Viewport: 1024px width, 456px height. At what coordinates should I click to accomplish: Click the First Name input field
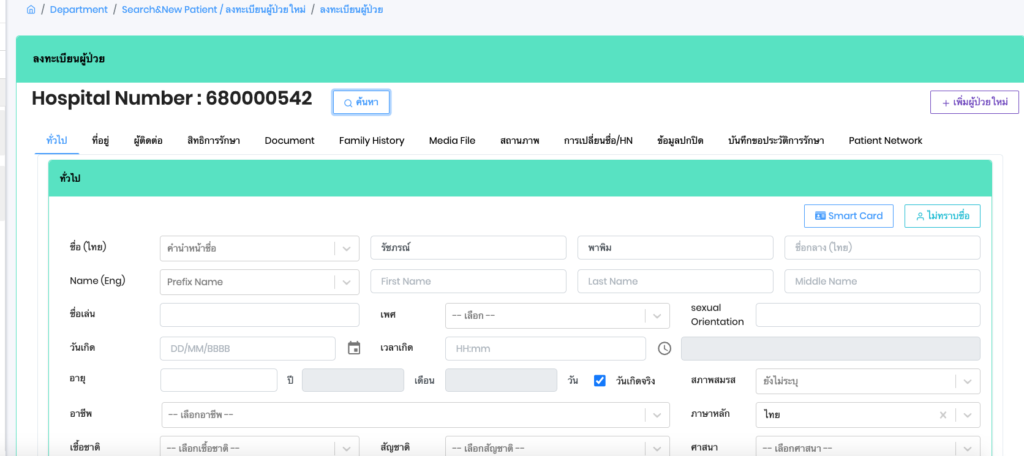tap(467, 282)
